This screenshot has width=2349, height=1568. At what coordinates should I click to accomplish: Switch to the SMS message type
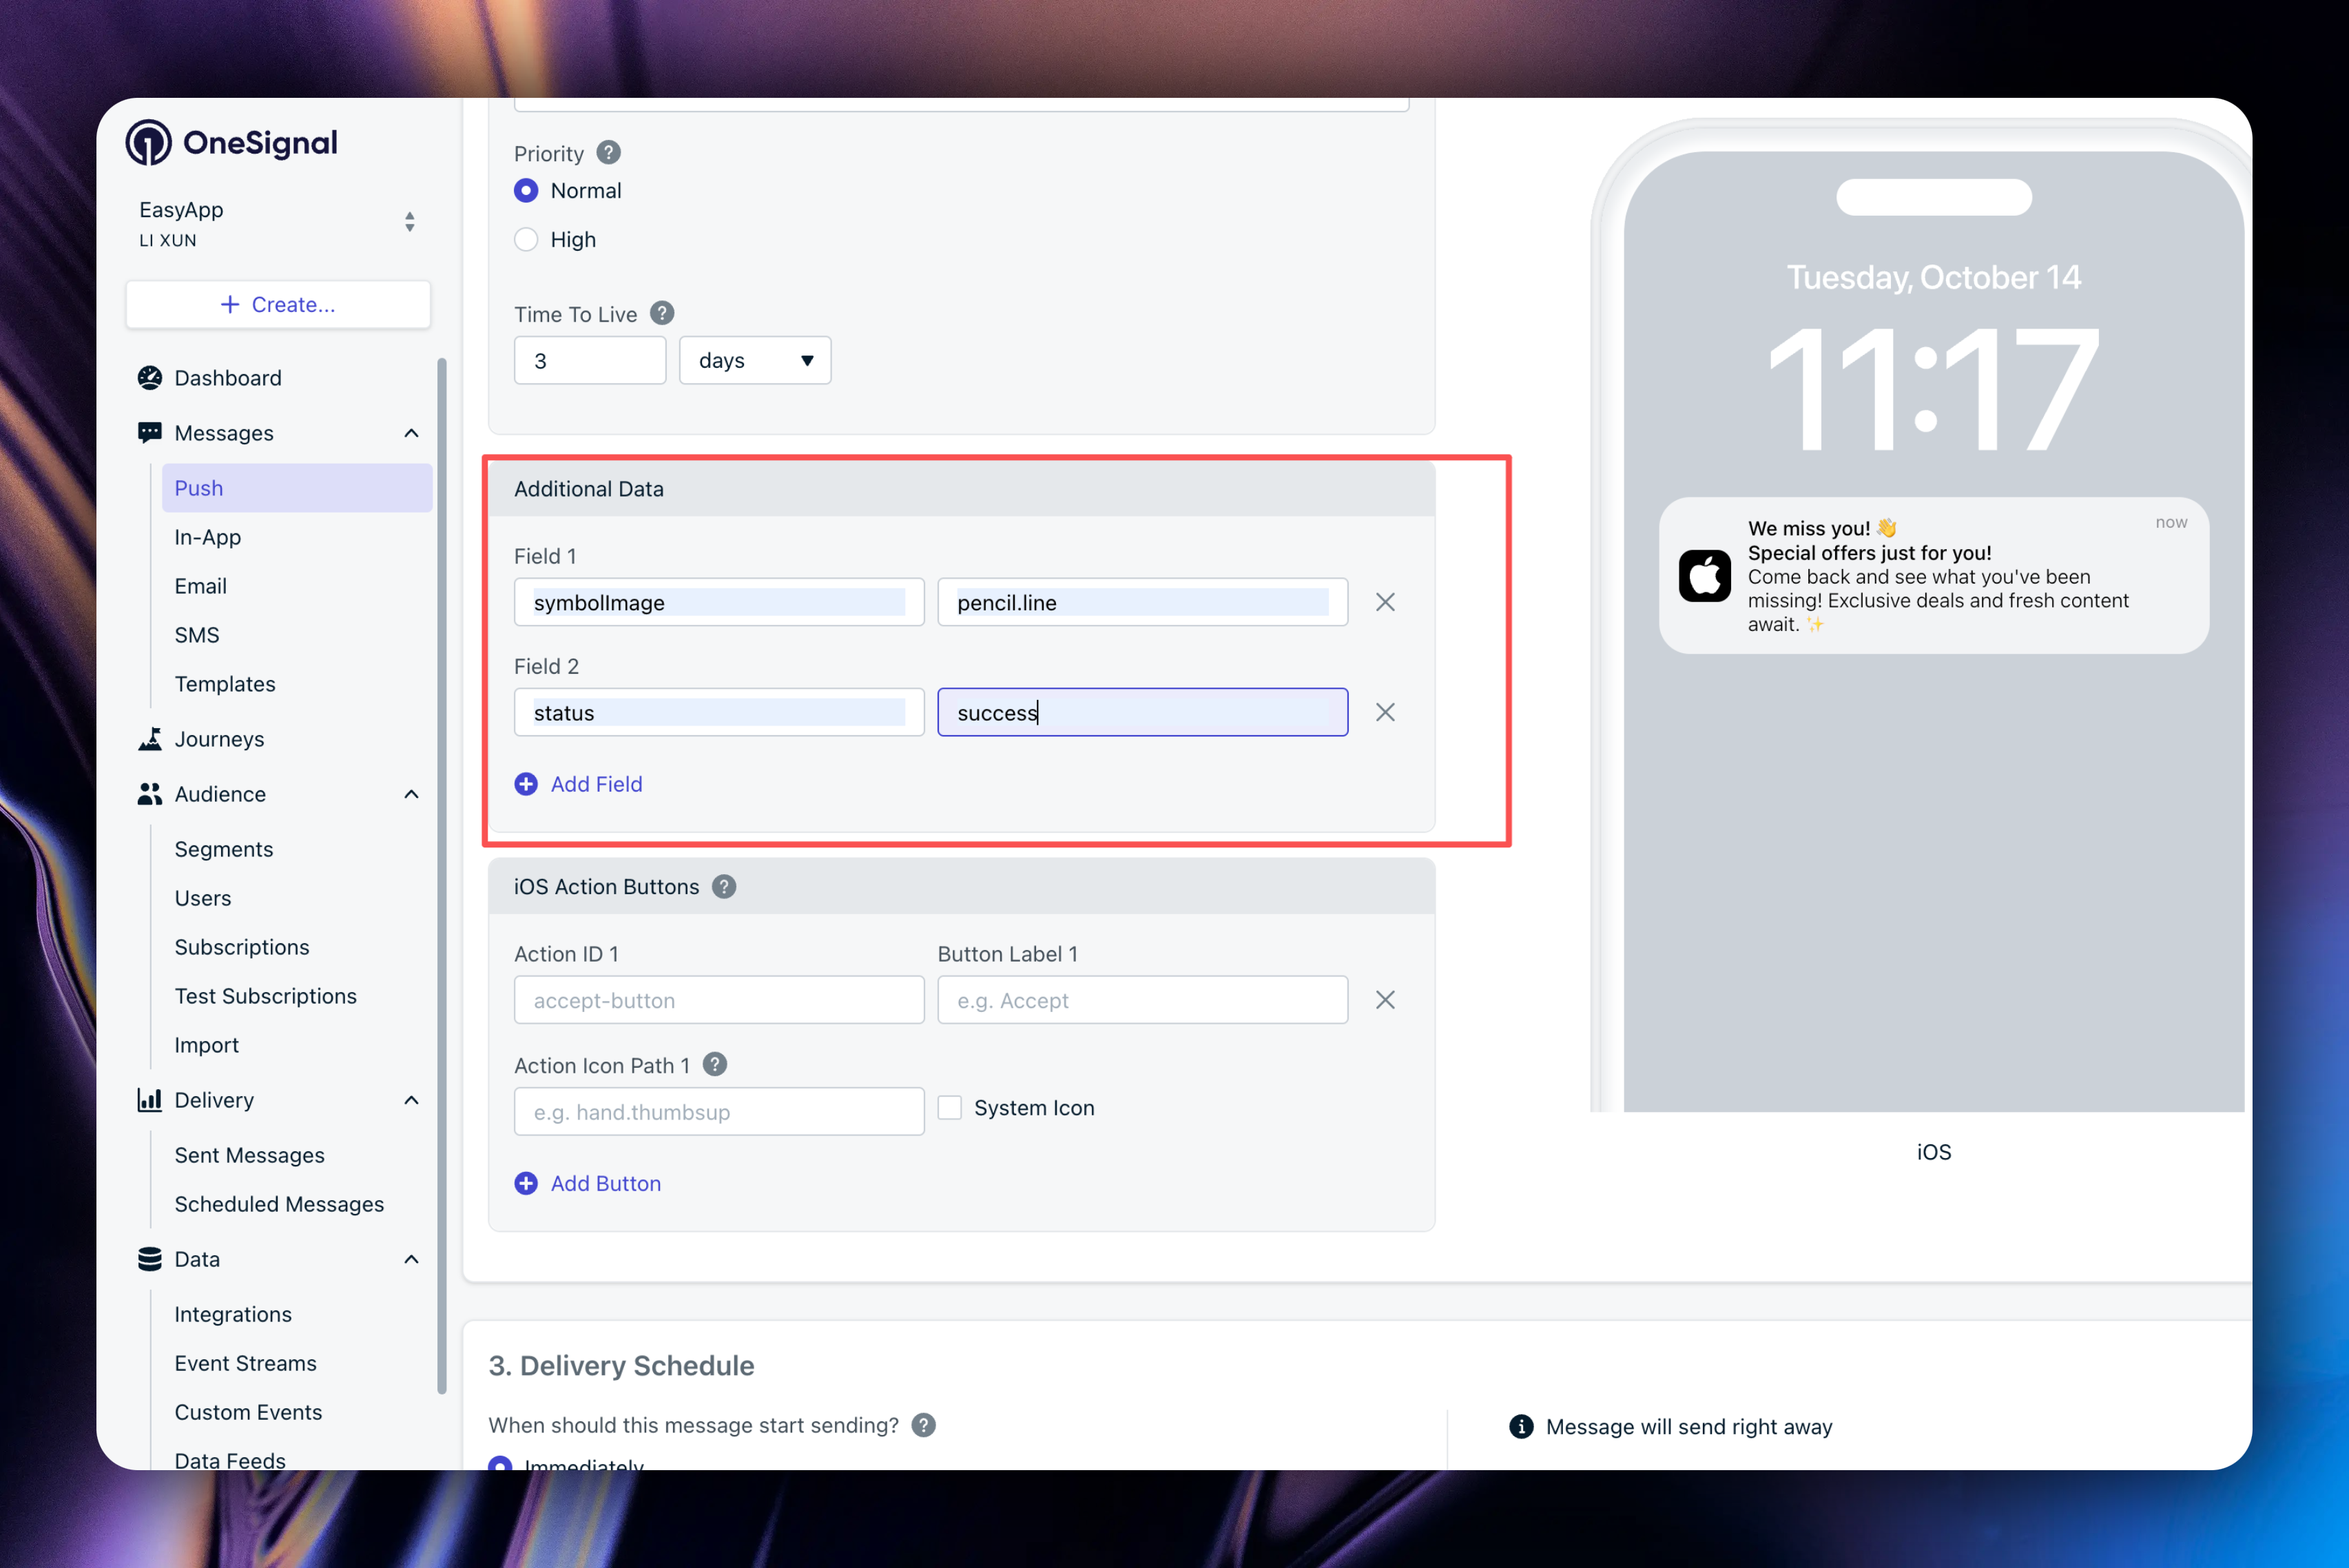tap(197, 634)
